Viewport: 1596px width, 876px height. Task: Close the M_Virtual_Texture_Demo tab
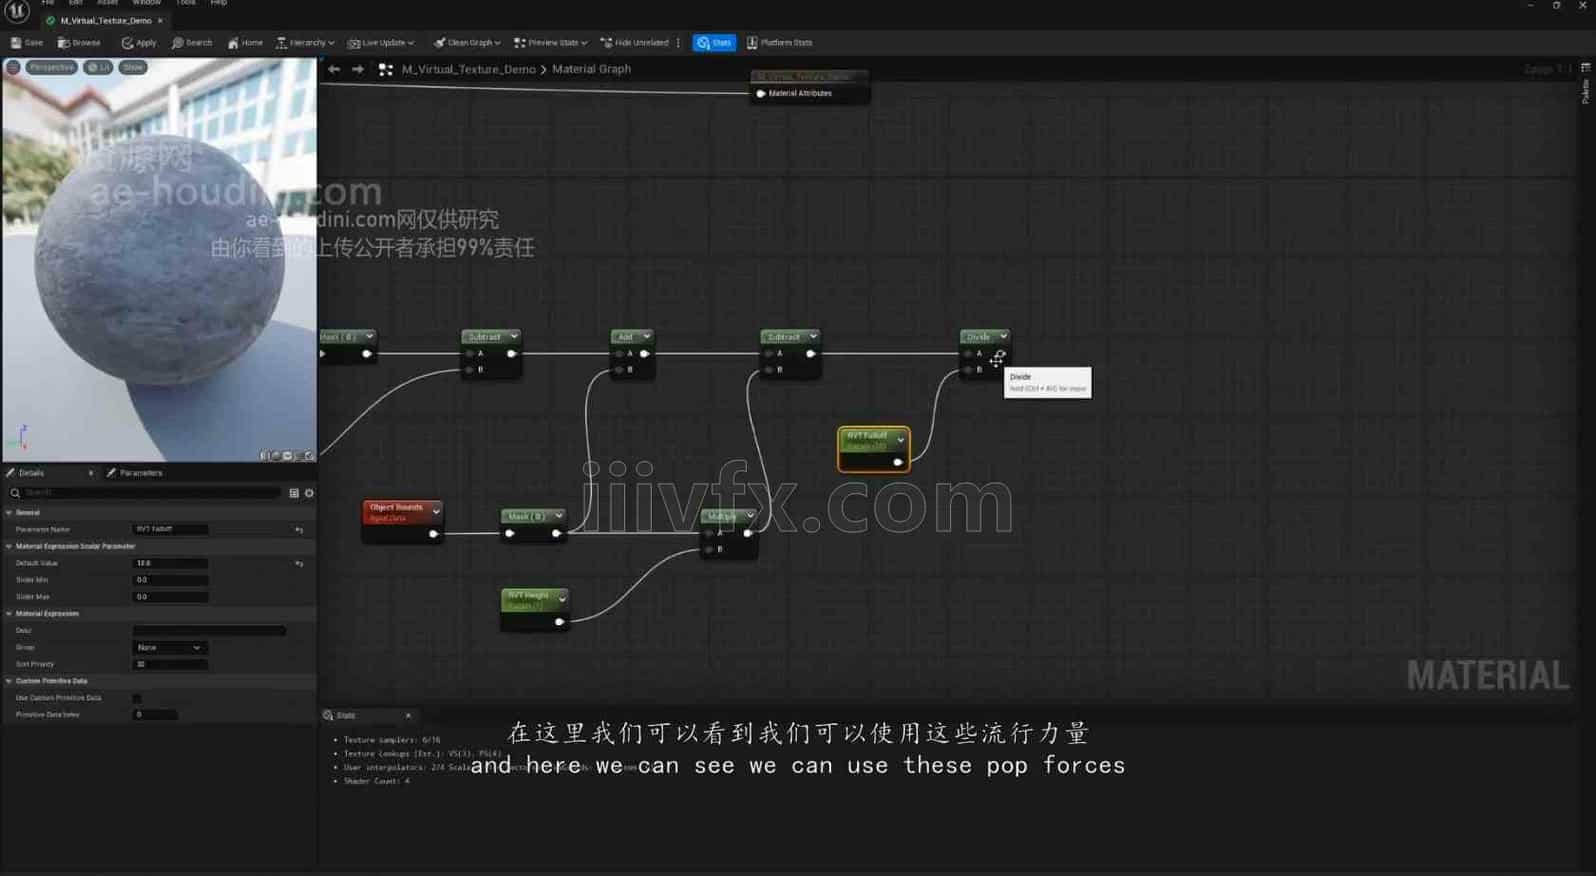[x=160, y=20]
